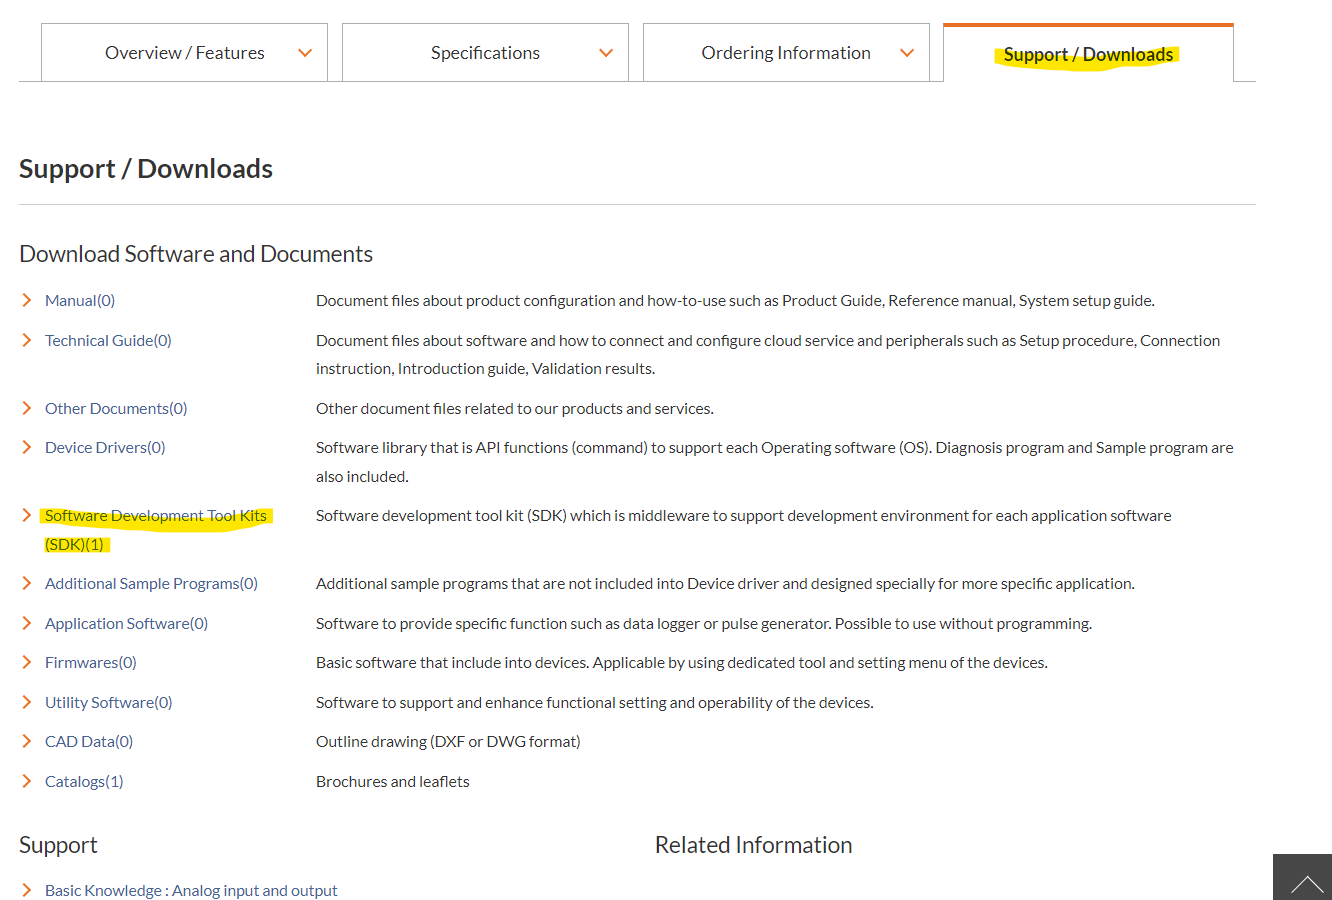
Task: Select the Specifications tab label
Action: [x=485, y=53]
